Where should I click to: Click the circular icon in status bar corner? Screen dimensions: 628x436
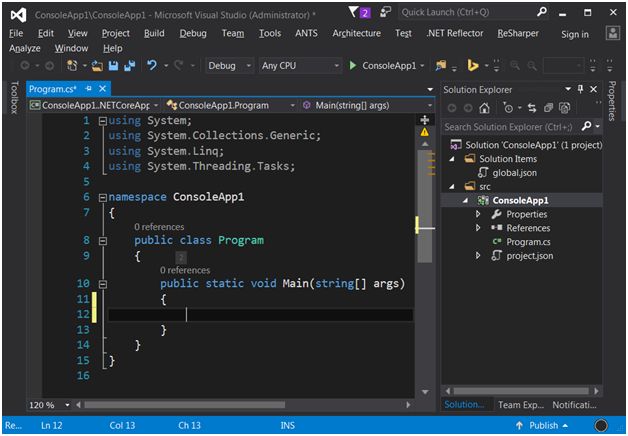(x=602, y=425)
